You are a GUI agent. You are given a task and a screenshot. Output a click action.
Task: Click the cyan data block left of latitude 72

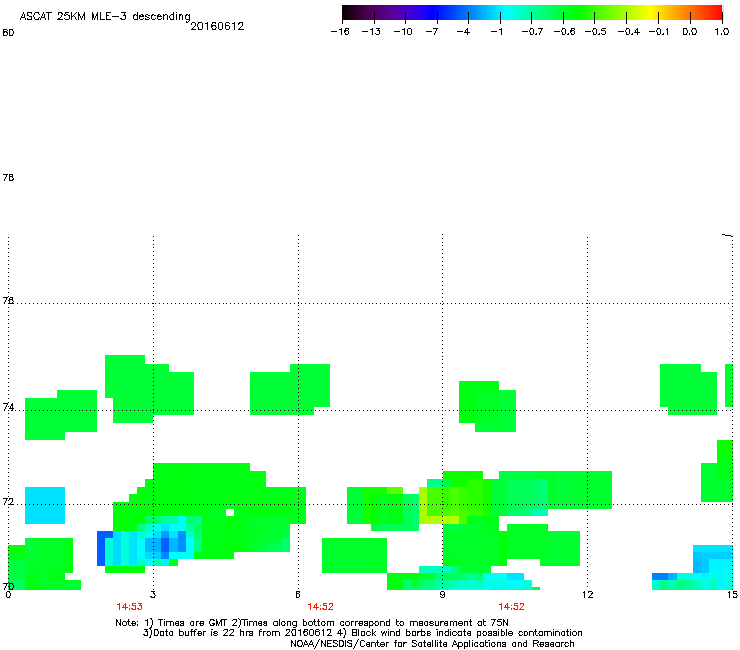[45, 505]
